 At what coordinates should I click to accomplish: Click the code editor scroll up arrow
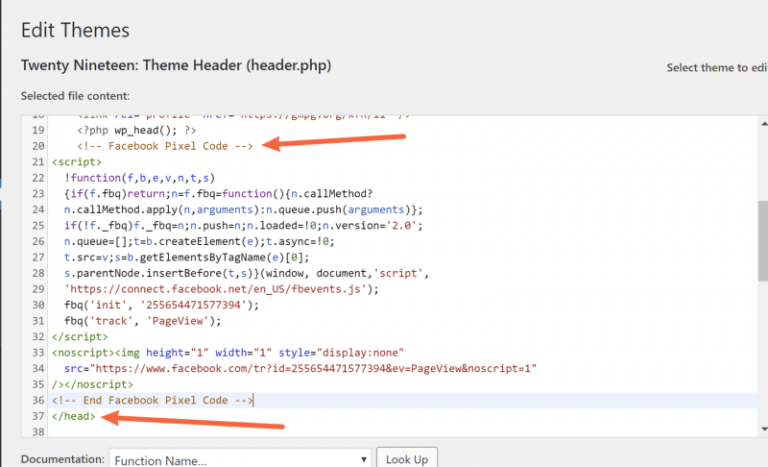[x=764, y=124]
